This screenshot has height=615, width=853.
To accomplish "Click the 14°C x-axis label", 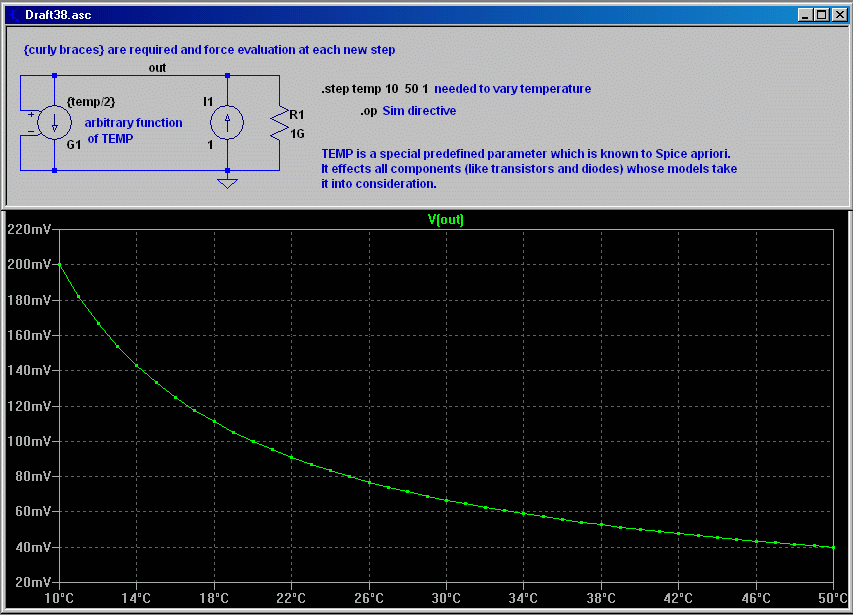I will pos(136,599).
